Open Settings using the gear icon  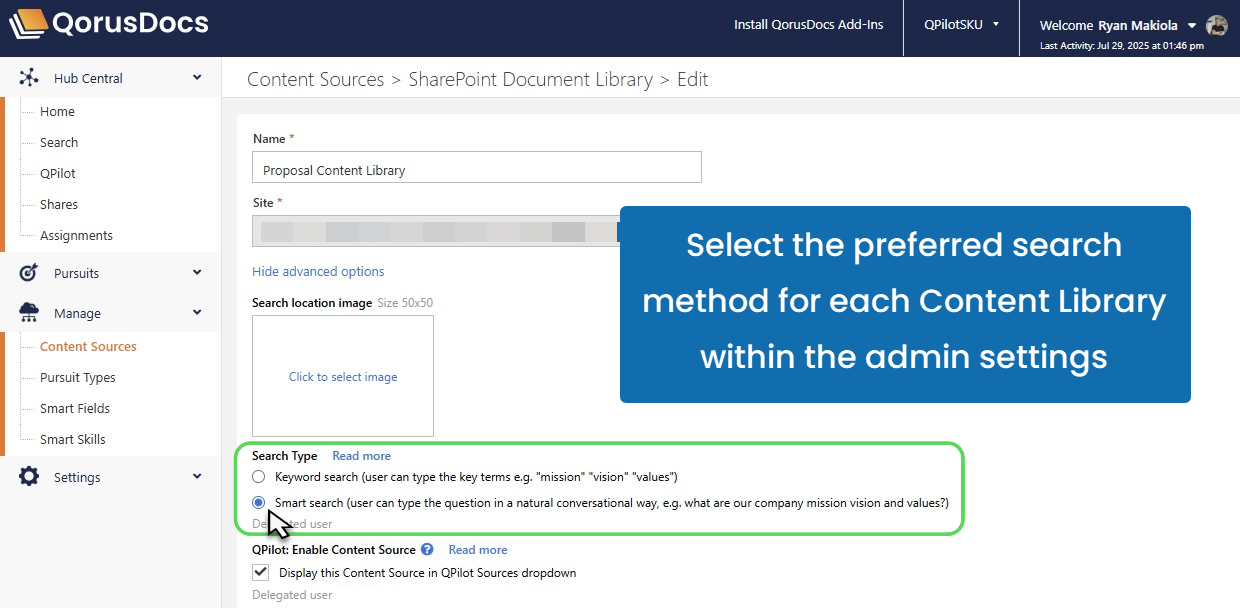coord(30,477)
